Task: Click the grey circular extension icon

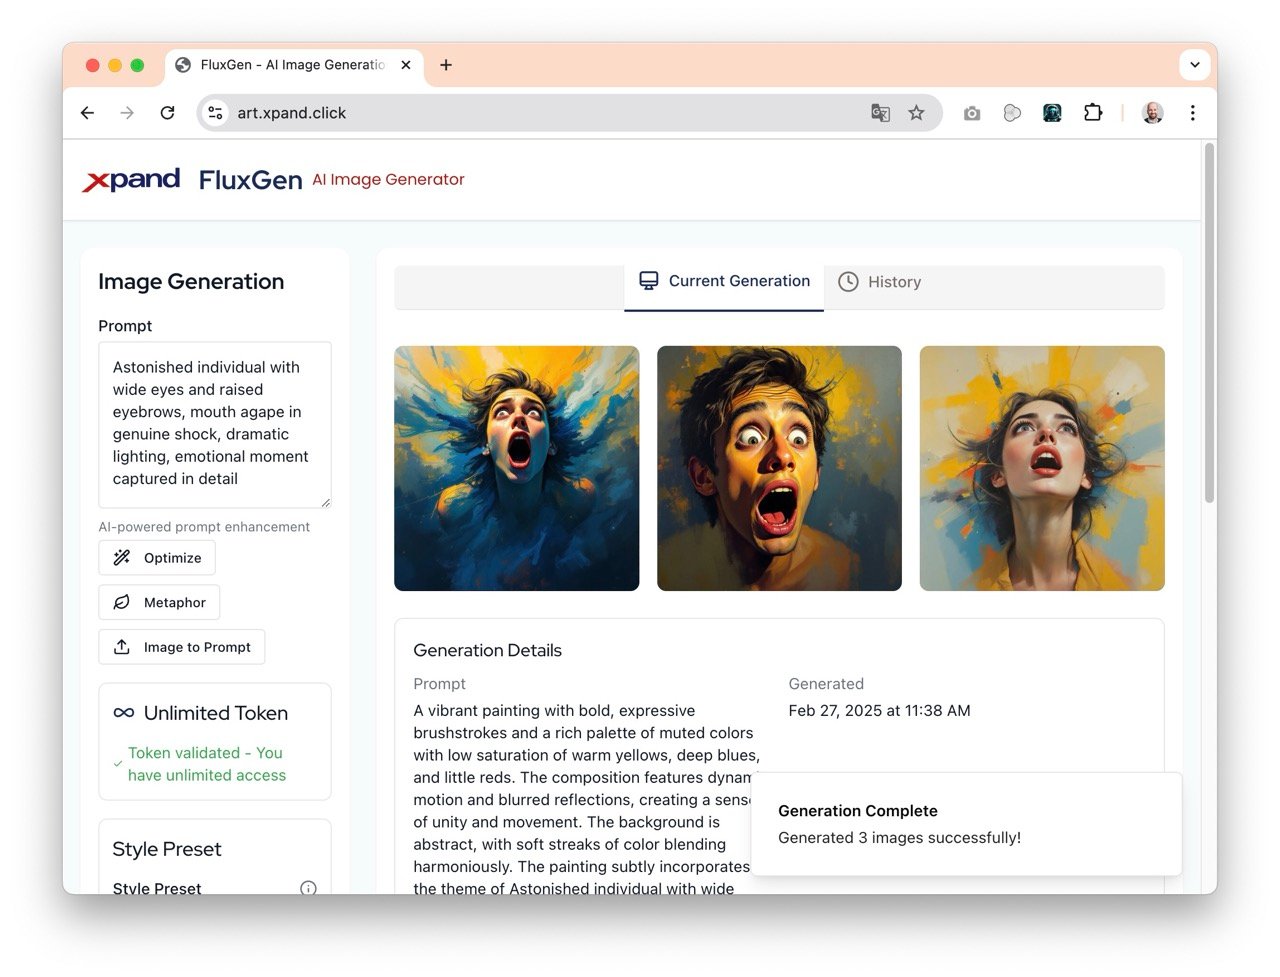Action: (1012, 113)
